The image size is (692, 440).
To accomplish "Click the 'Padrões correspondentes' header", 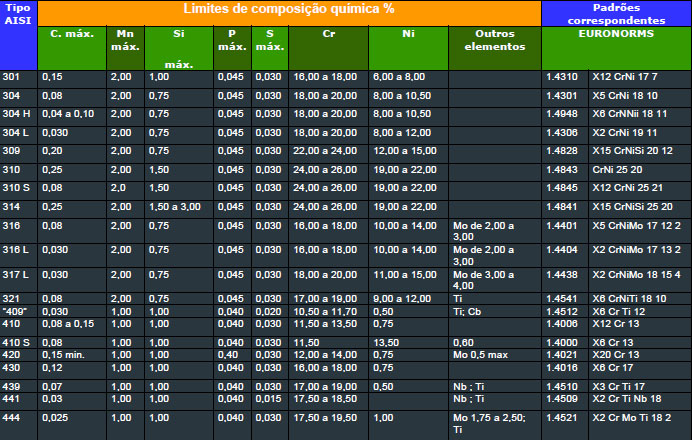I will point(616,13).
